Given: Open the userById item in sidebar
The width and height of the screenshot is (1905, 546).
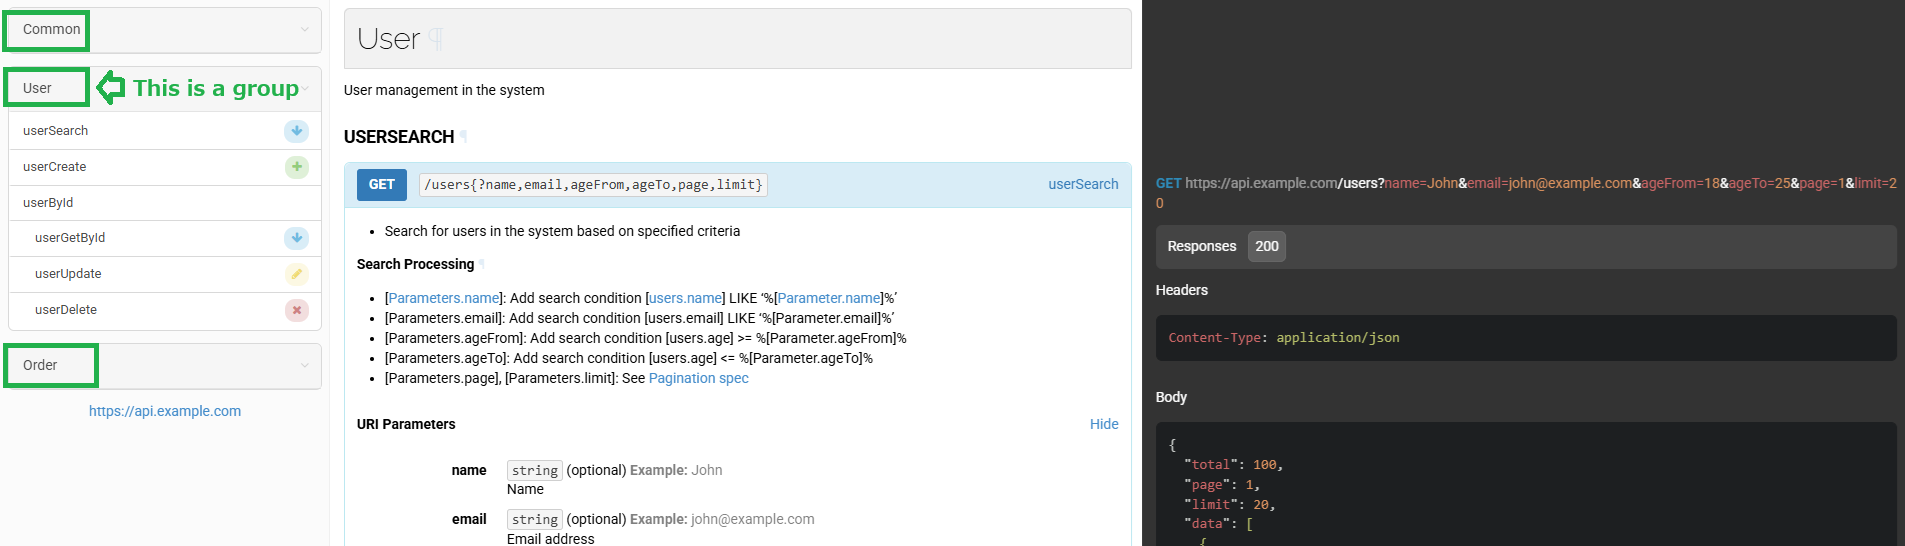Looking at the screenshot, I should (x=48, y=203).
